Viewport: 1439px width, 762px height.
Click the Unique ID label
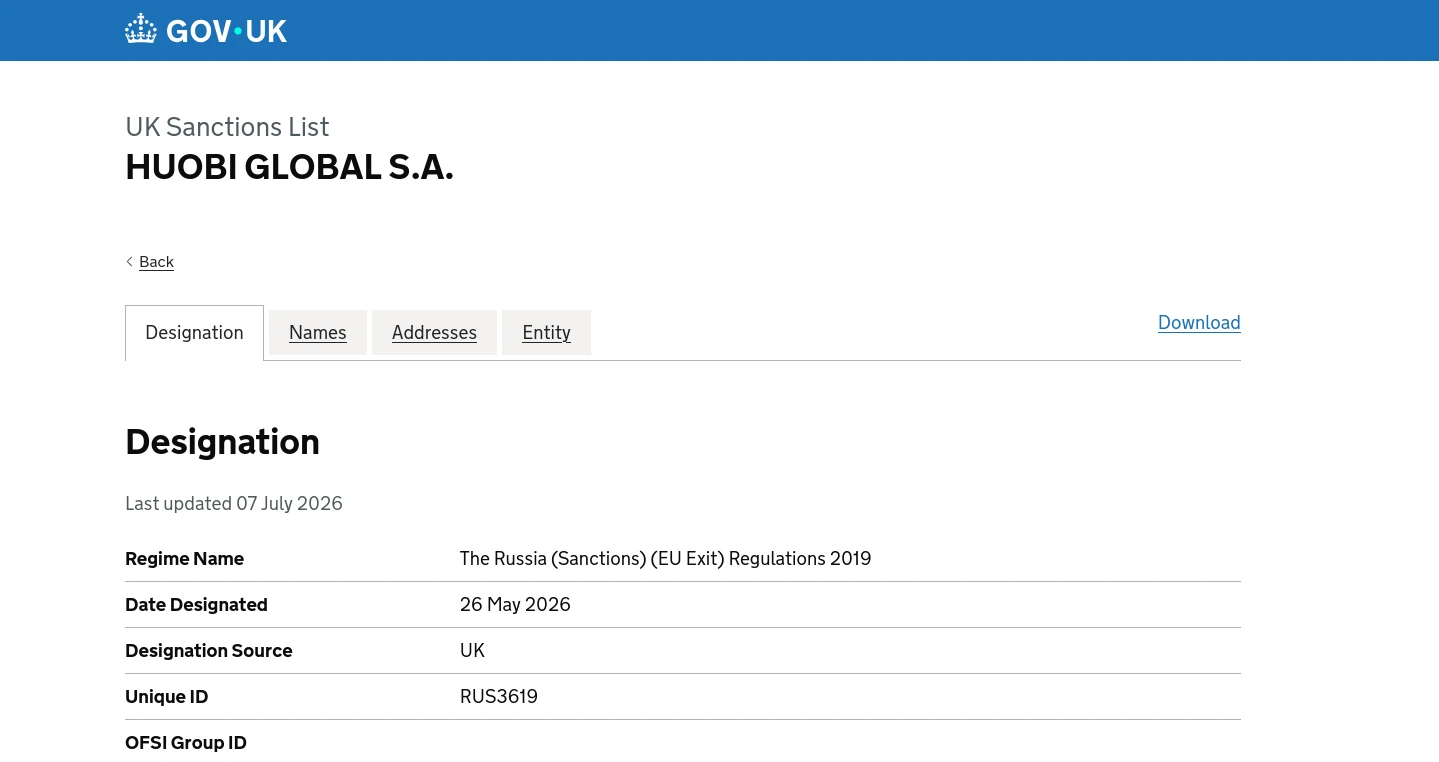click(x=166, y=697)
